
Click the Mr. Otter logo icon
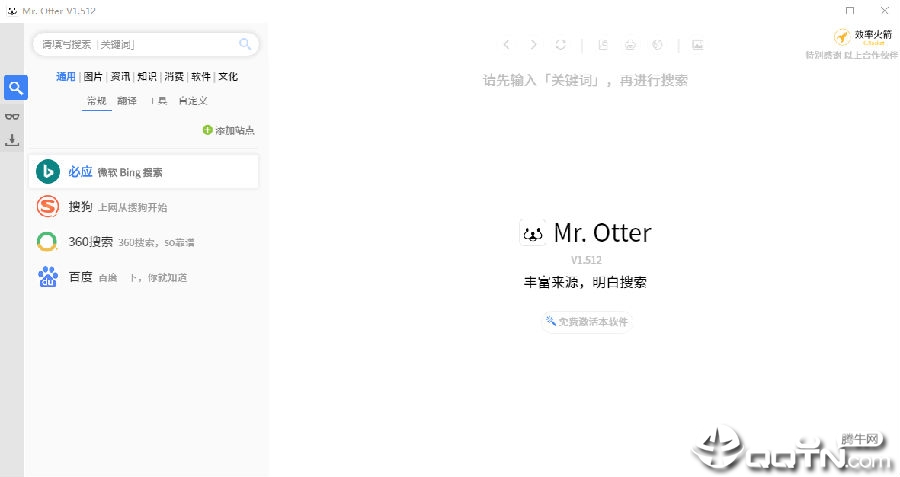pos(533,233)
